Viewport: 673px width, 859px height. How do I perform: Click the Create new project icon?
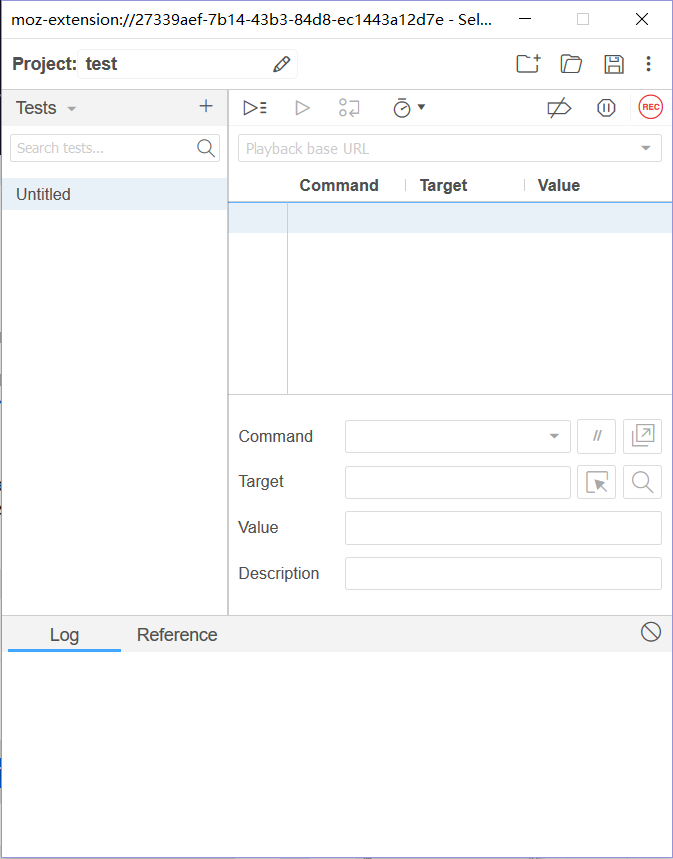click(528, 64)
